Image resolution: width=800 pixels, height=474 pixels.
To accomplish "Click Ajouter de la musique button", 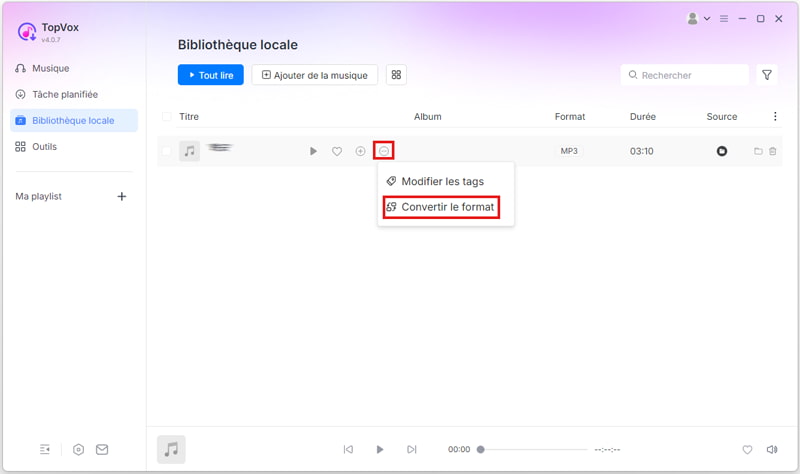I will point(315,75).
